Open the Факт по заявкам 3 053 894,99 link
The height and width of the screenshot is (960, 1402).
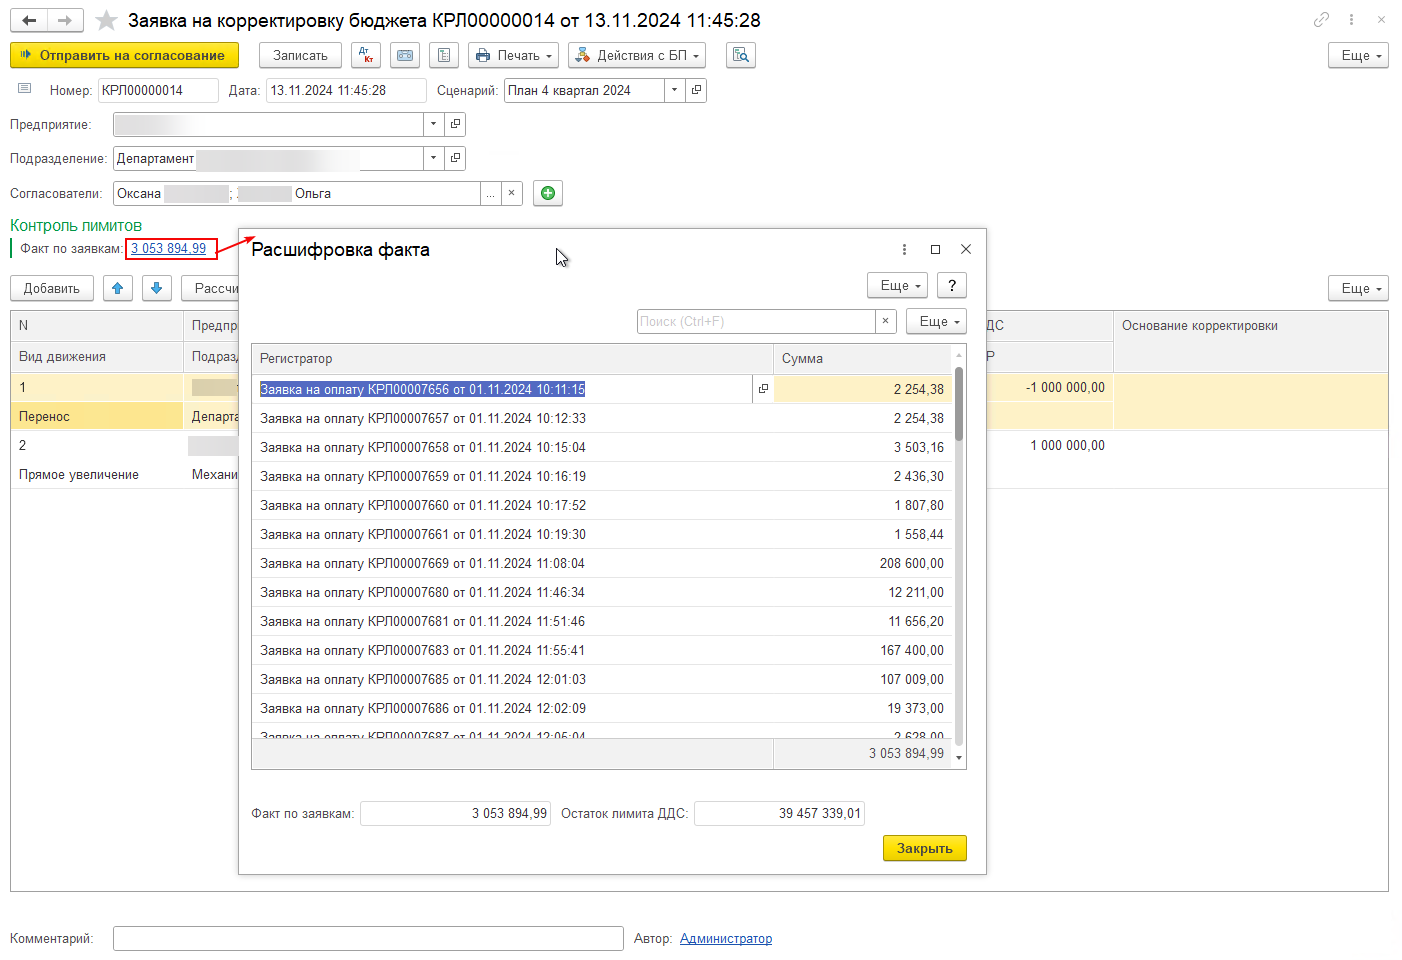(169, 248)
